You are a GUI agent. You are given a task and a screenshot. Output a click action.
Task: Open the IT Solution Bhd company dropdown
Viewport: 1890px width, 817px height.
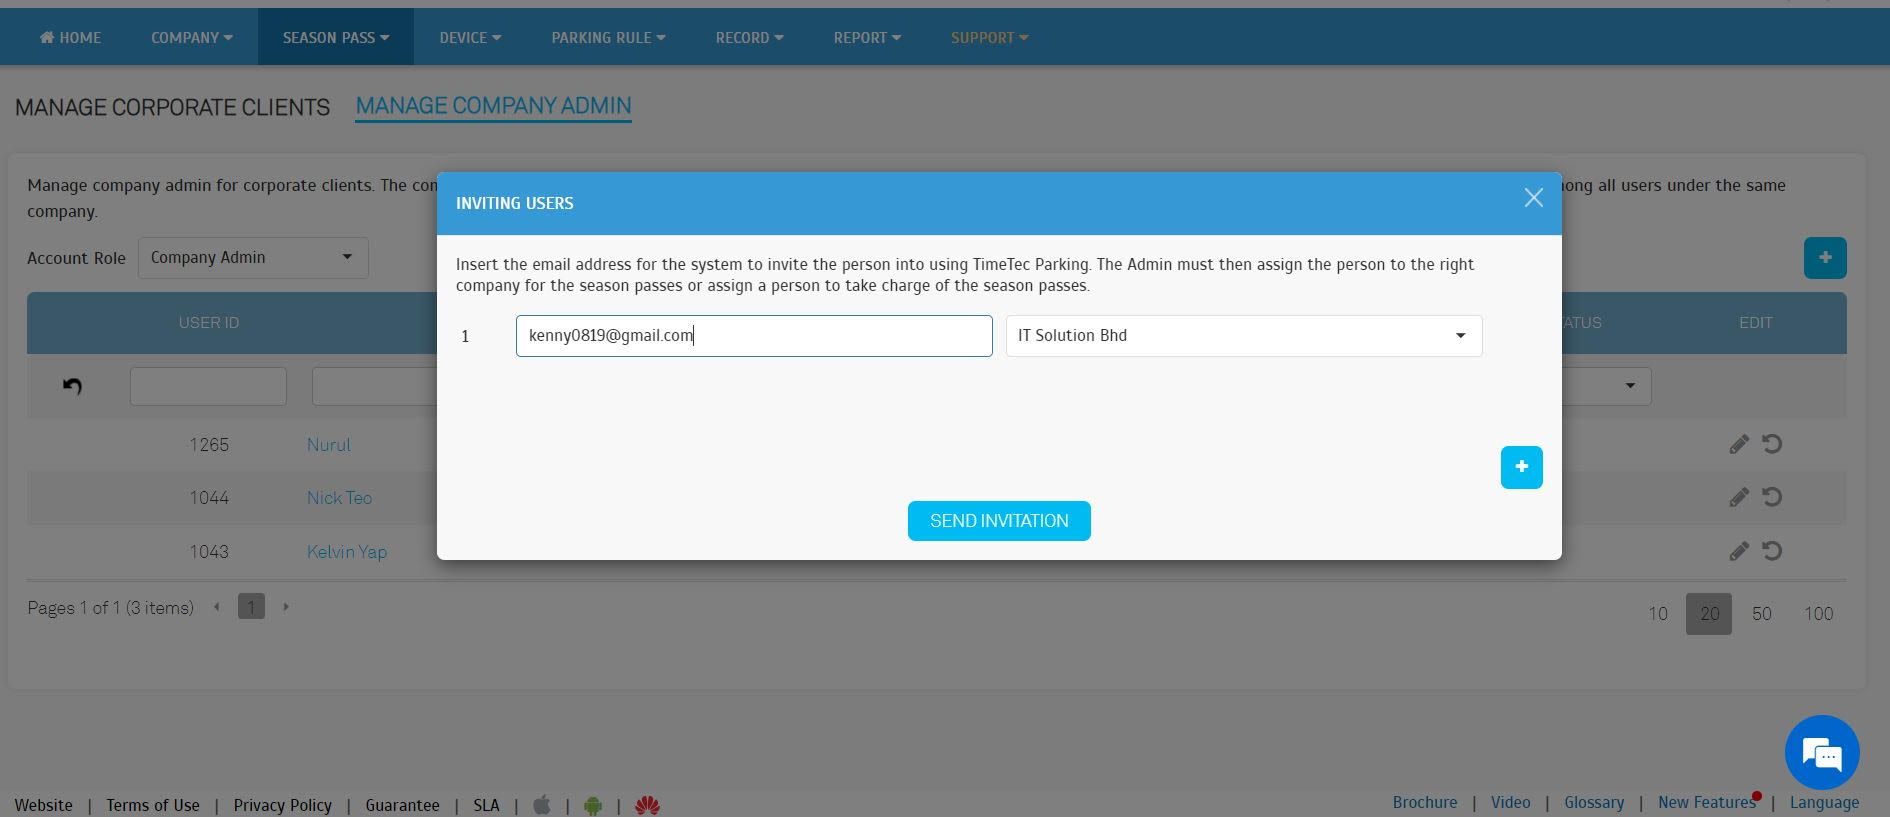1243,336
